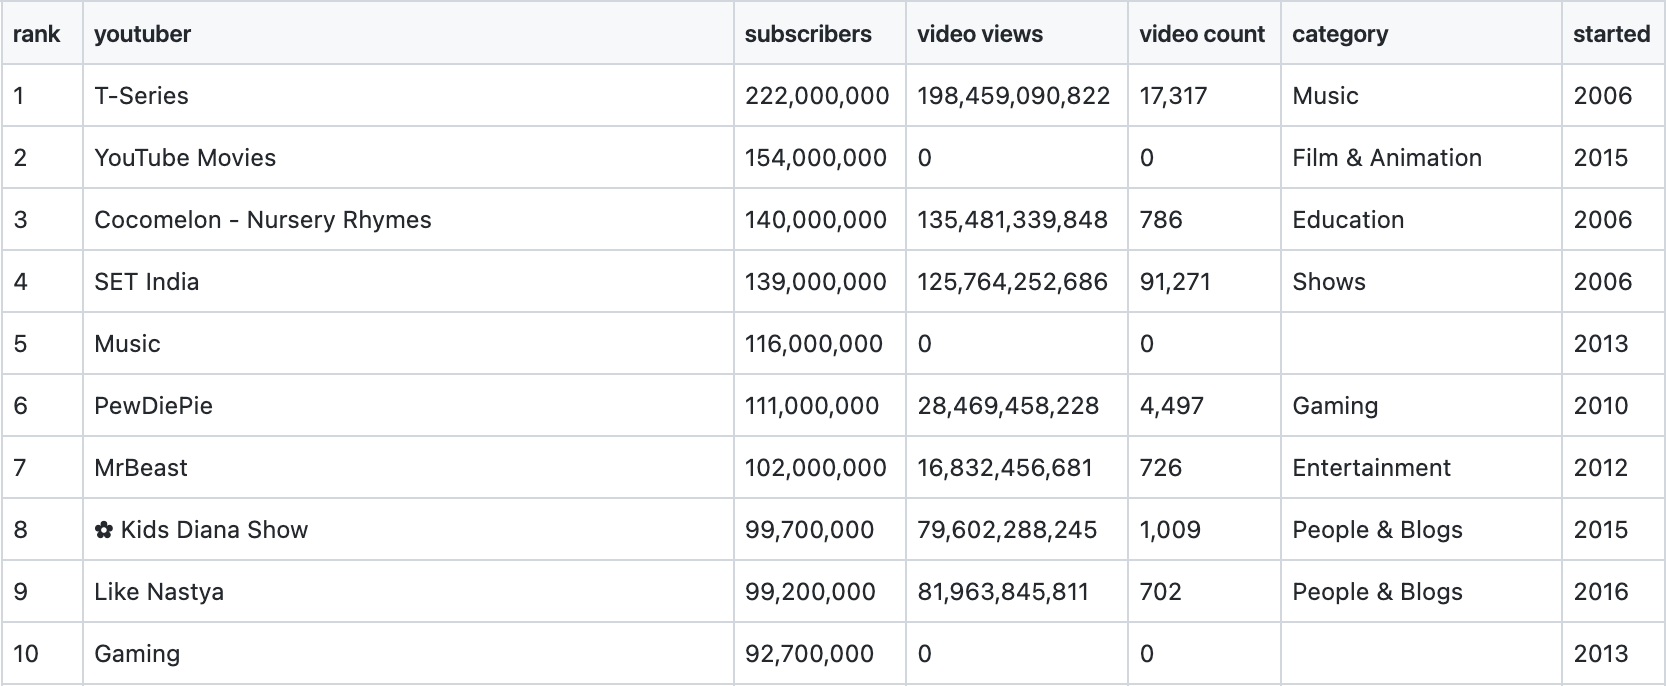Select the 'Gaming' youtuber cell in rank 10
Image resolution: width=1666 pixels, height=686 pixels.
click(408, 654)
